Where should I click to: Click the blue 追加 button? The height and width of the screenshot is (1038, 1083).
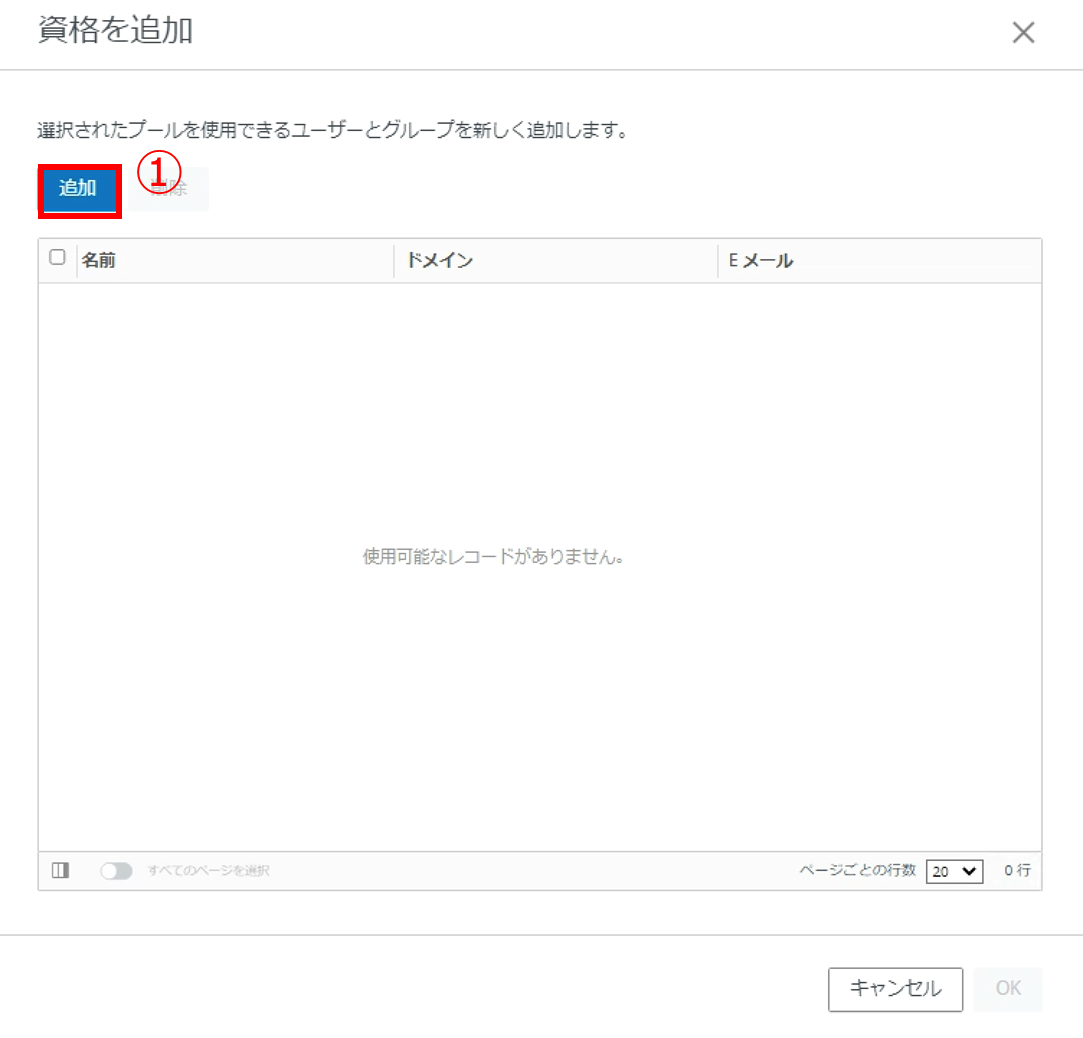(x=79, y=189)
